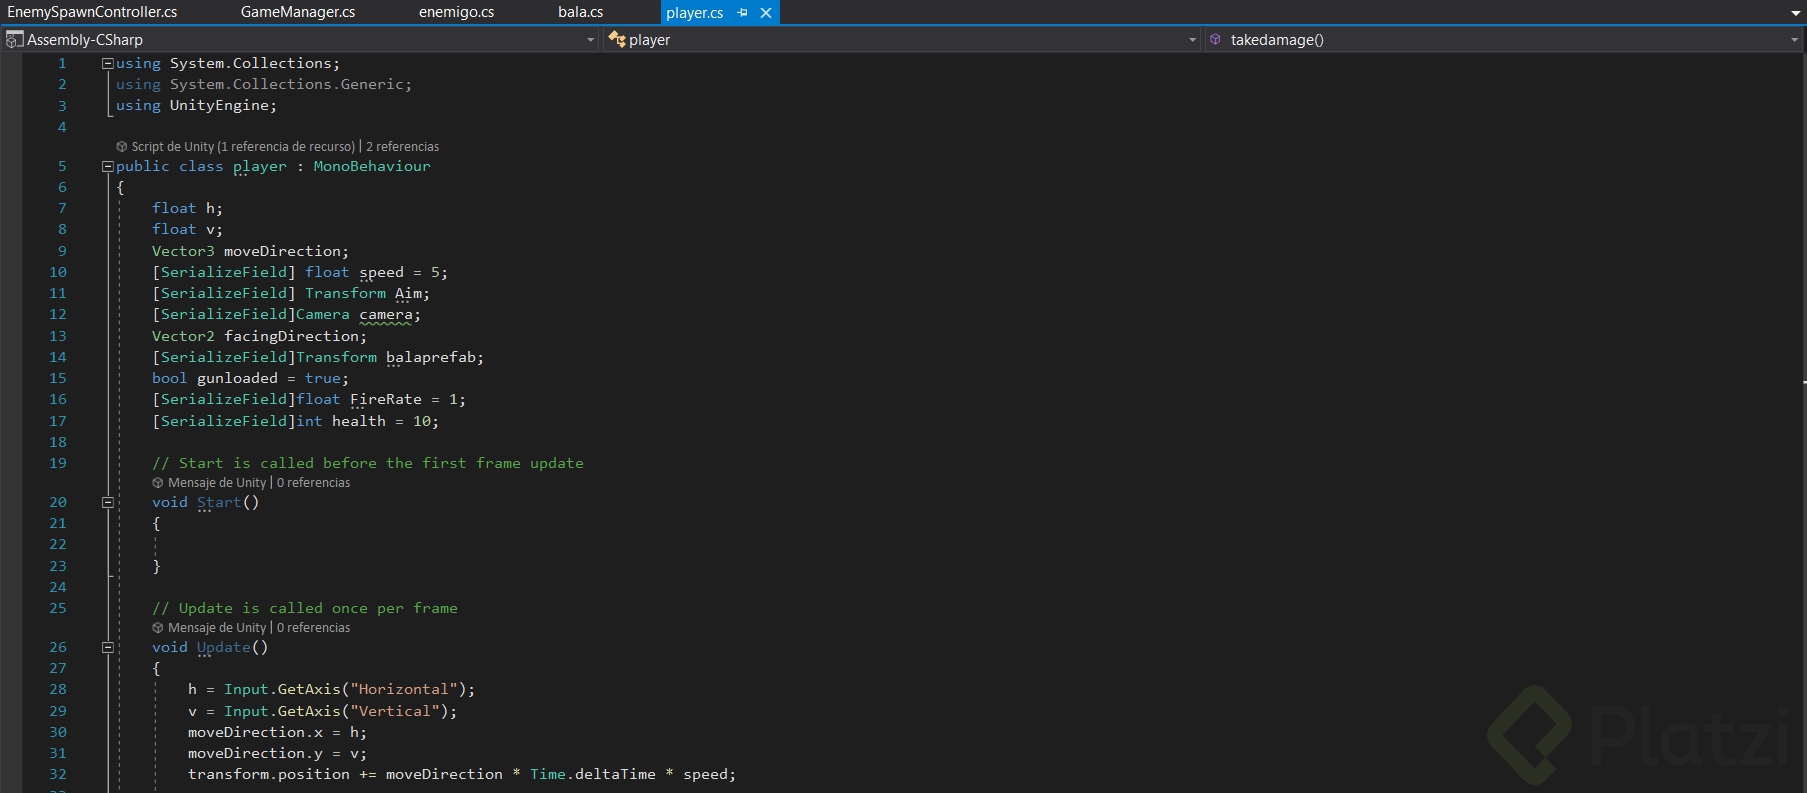Collapse the Start() method region

[107, 503]
